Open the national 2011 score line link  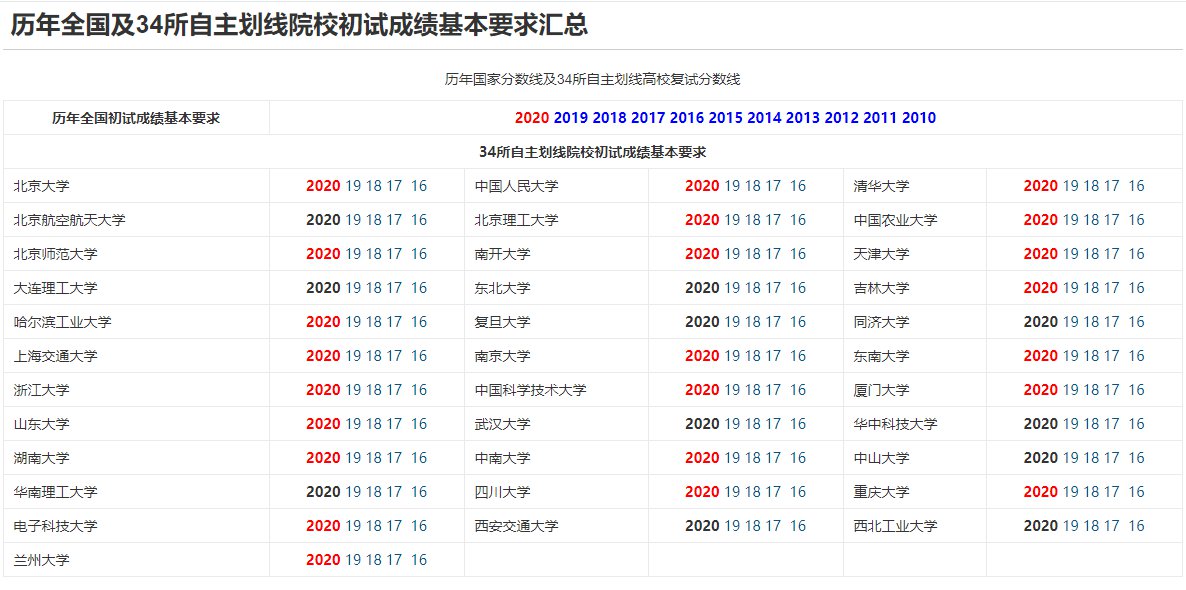(x=880, y=118)
